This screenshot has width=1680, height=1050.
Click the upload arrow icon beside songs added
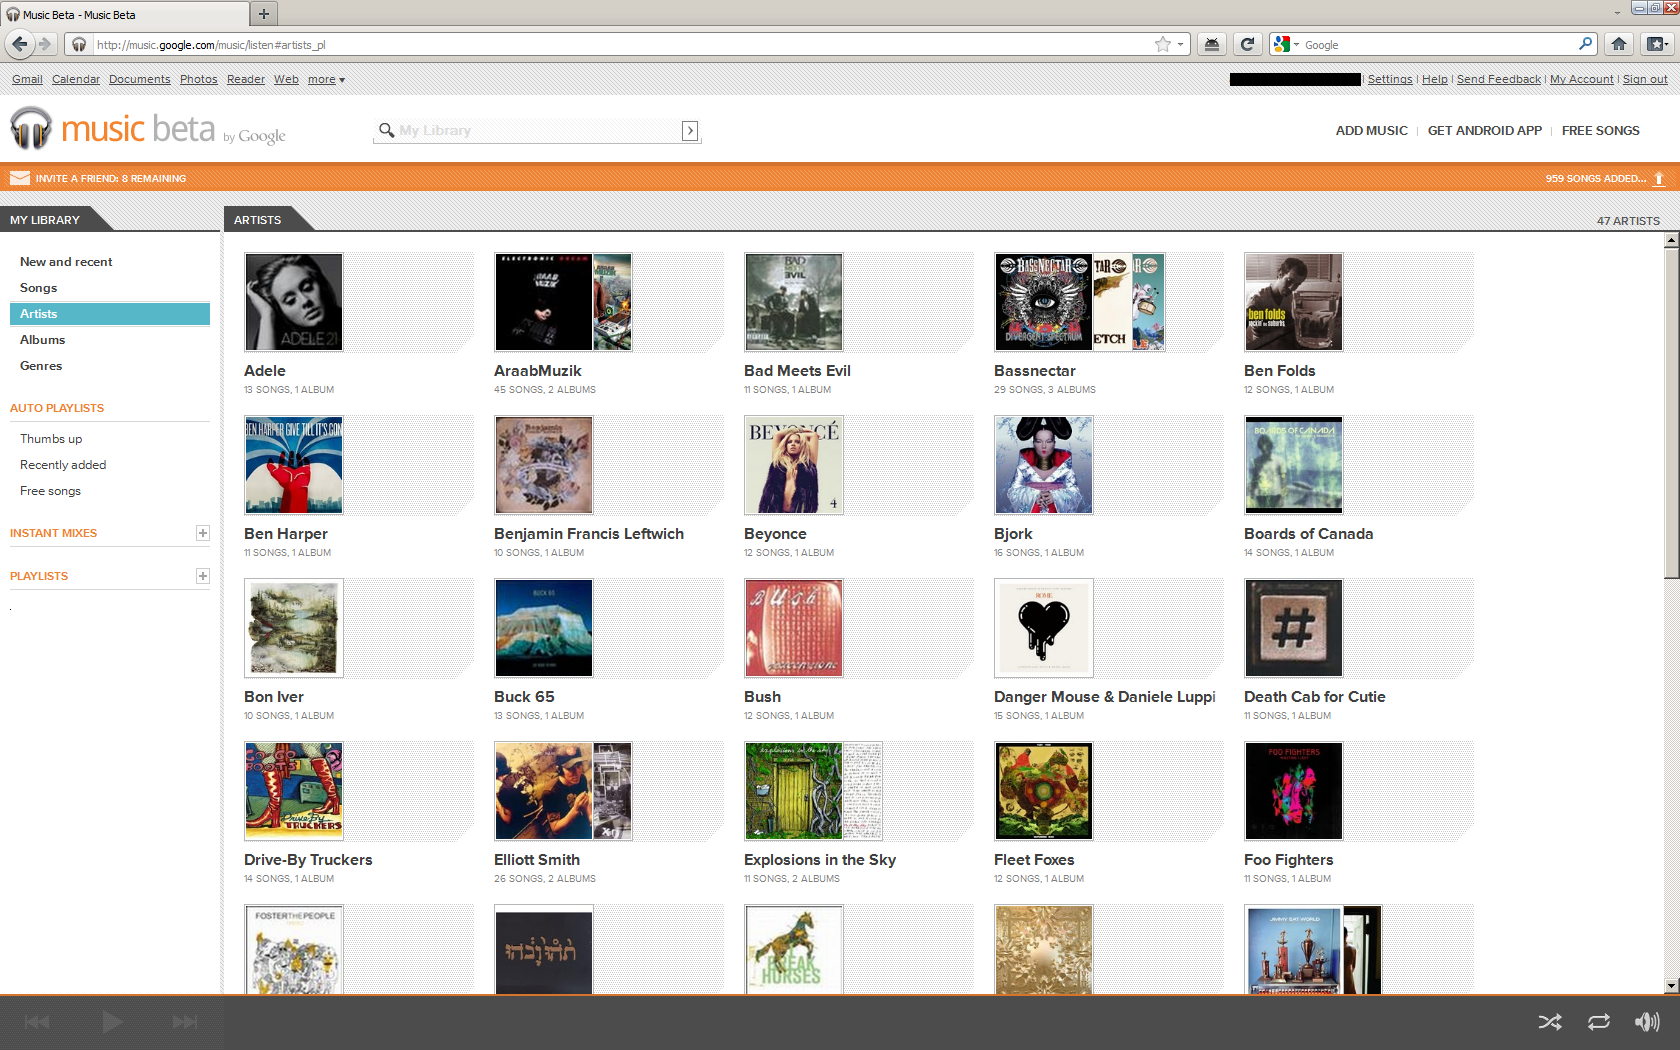(1659, 178)
